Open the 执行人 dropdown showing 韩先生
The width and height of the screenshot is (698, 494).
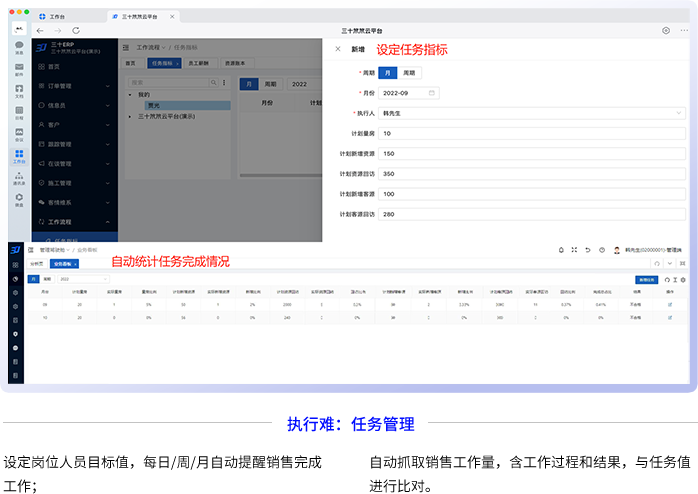click(533, 113)
